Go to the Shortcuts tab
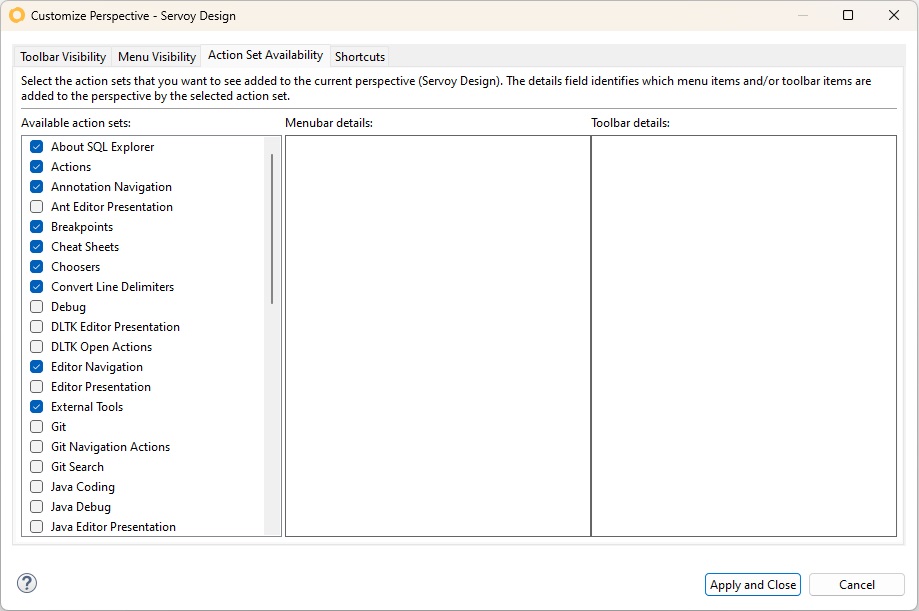 pyautogui.click(x=360, y=57)
